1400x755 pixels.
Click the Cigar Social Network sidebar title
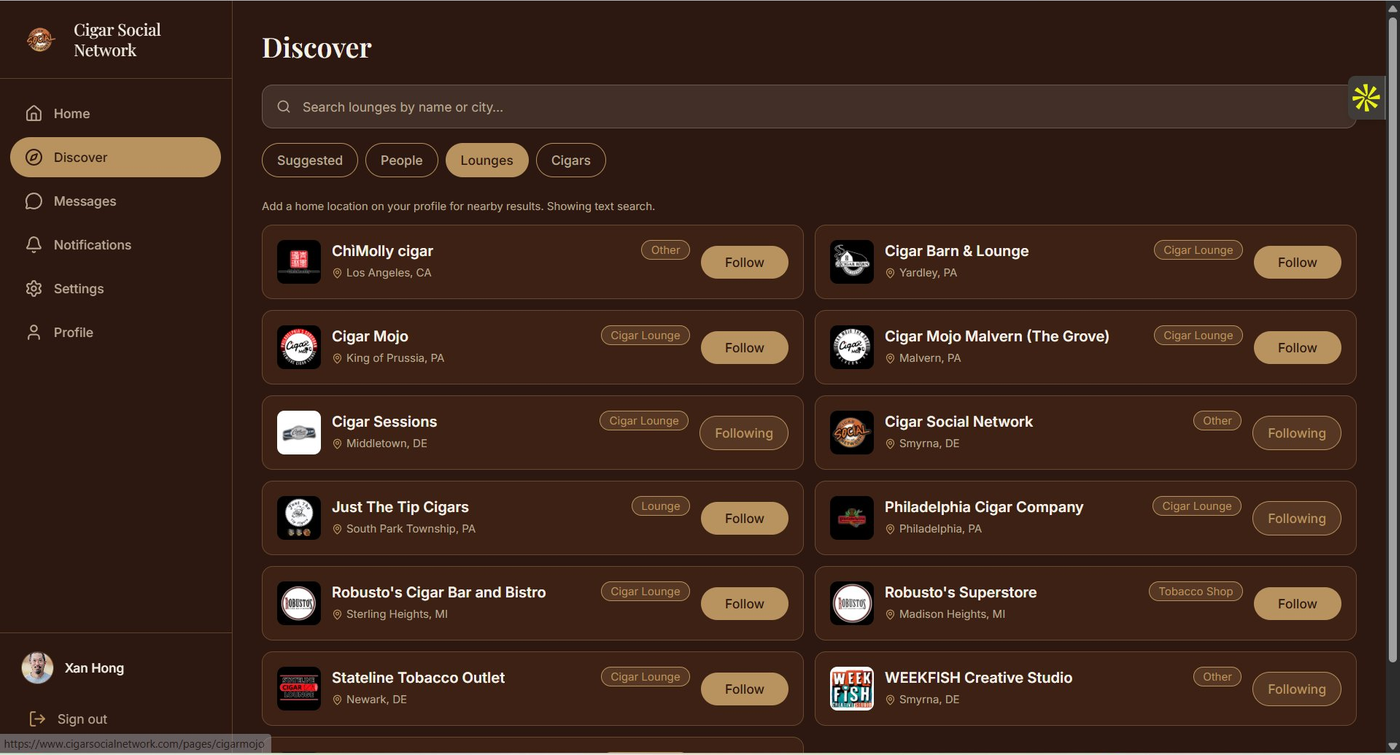point(117,40)
